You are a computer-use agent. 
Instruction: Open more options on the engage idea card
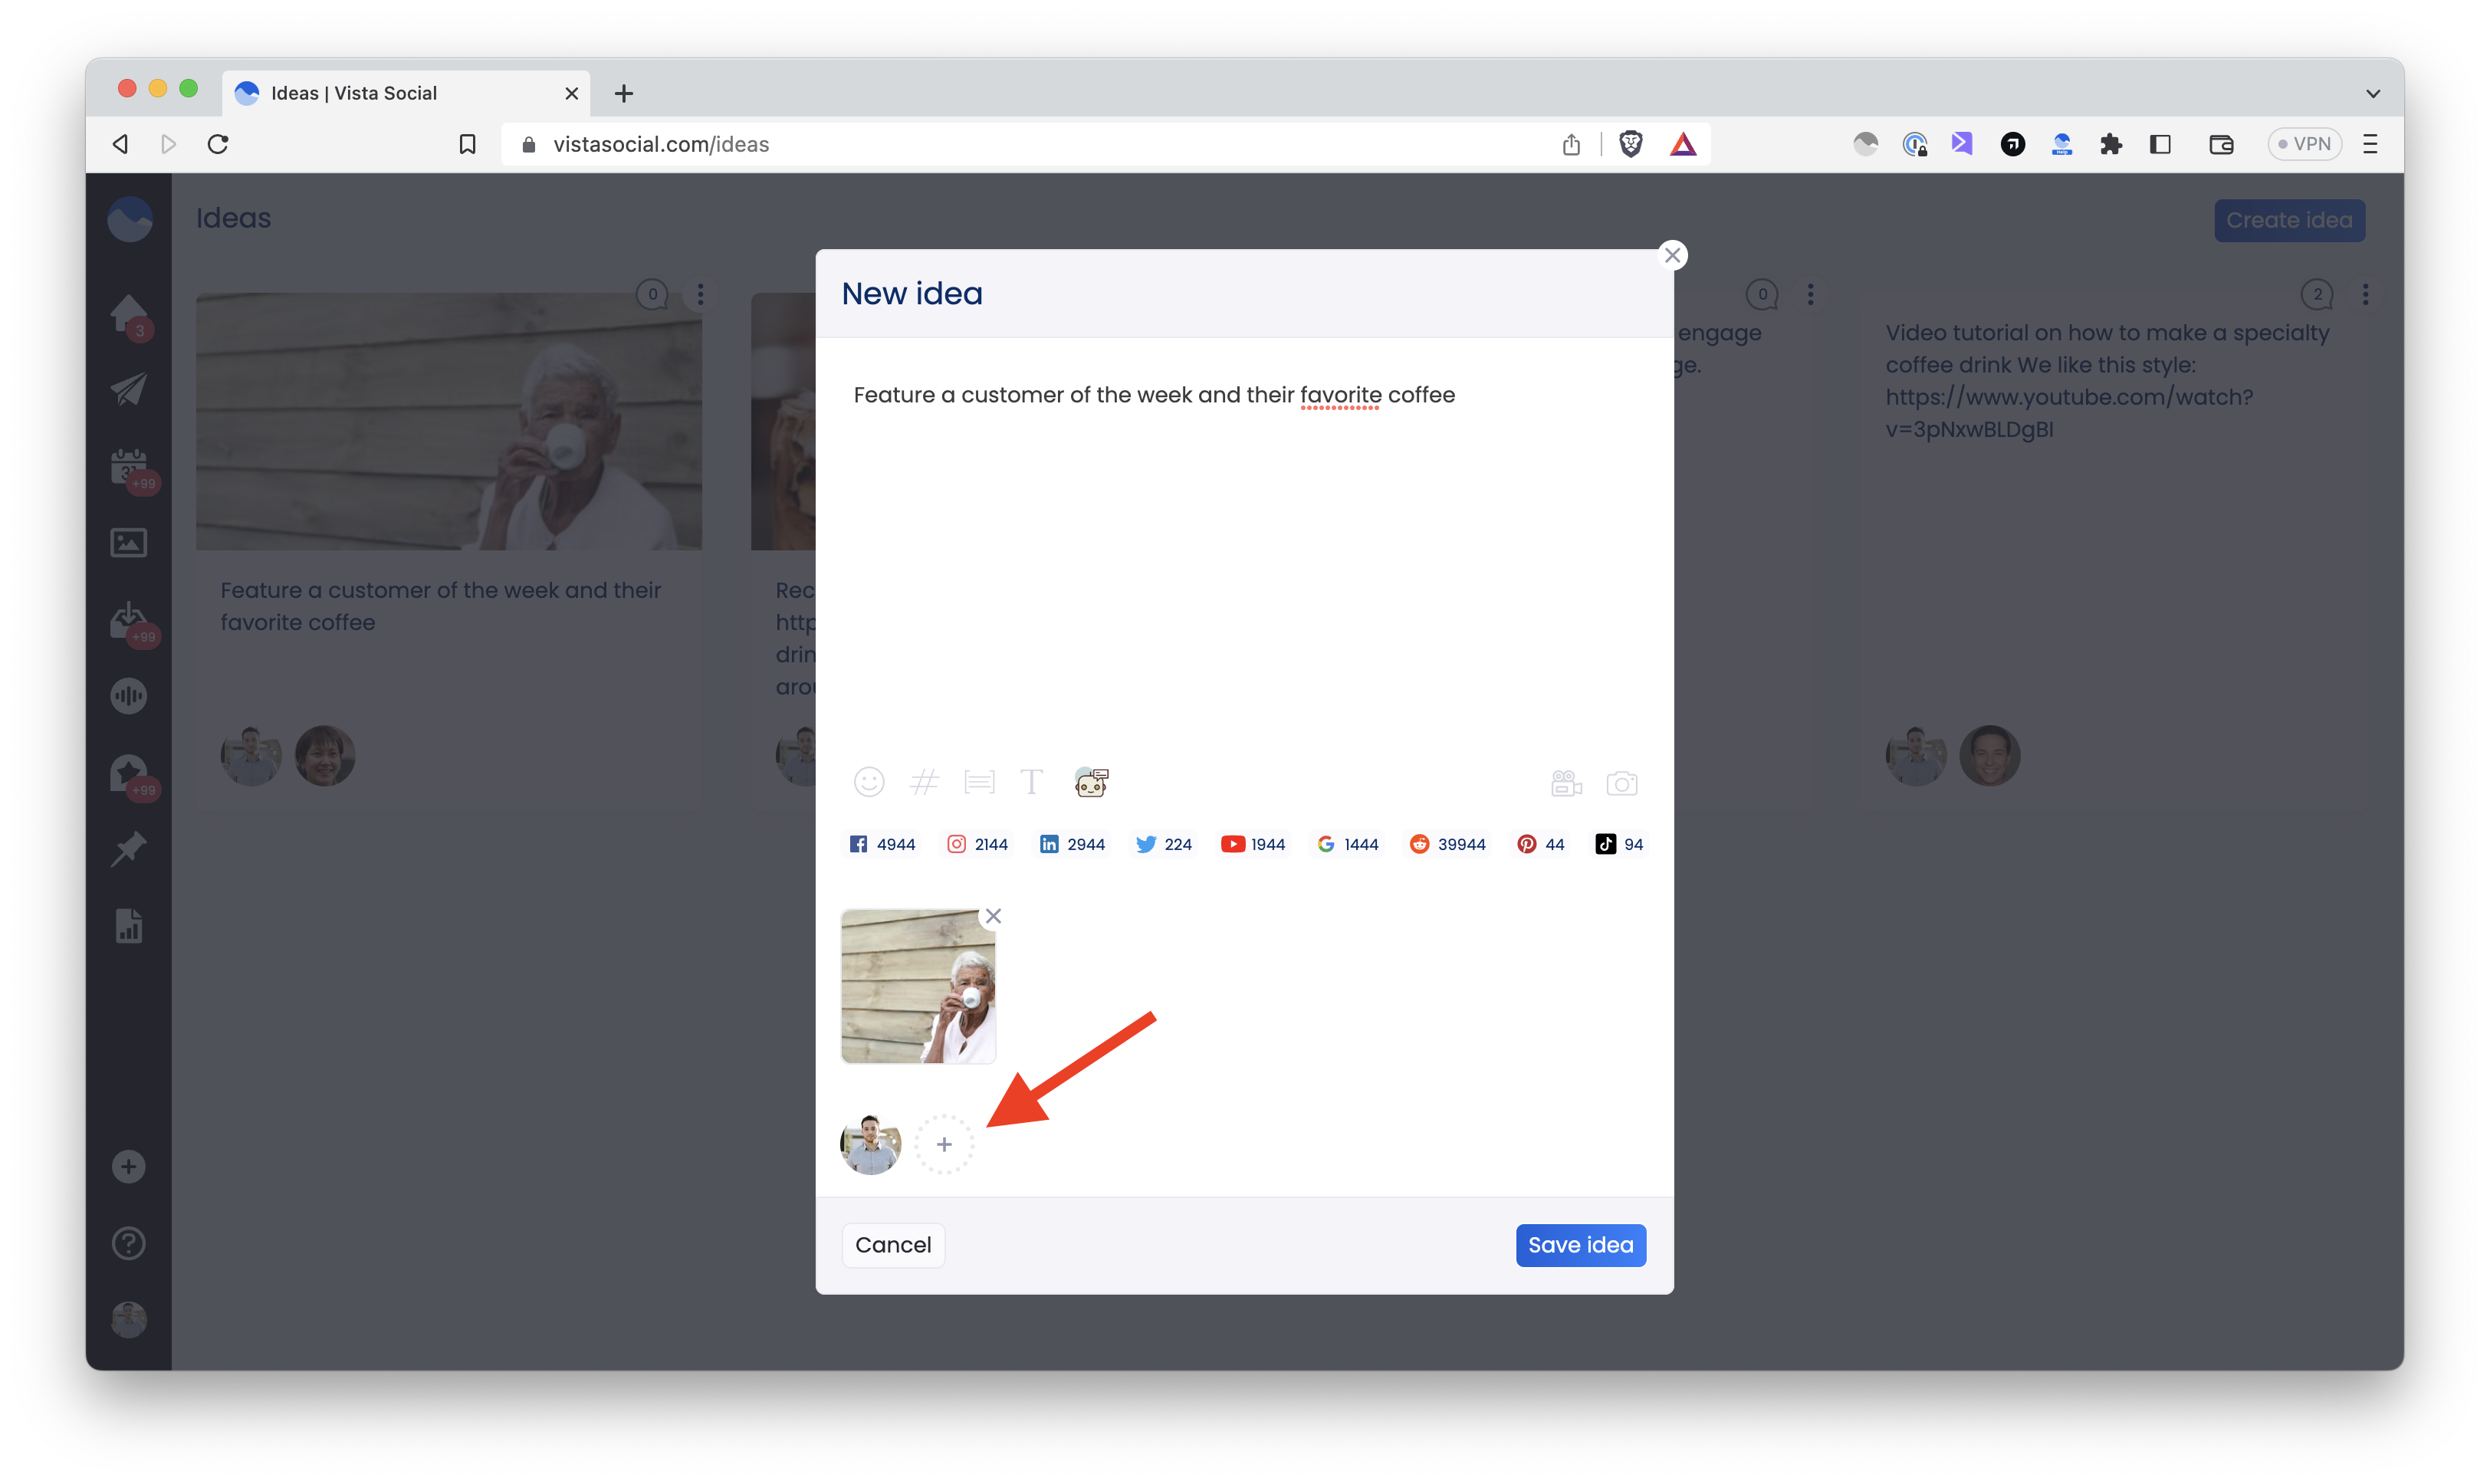[x=1810, y=294]
